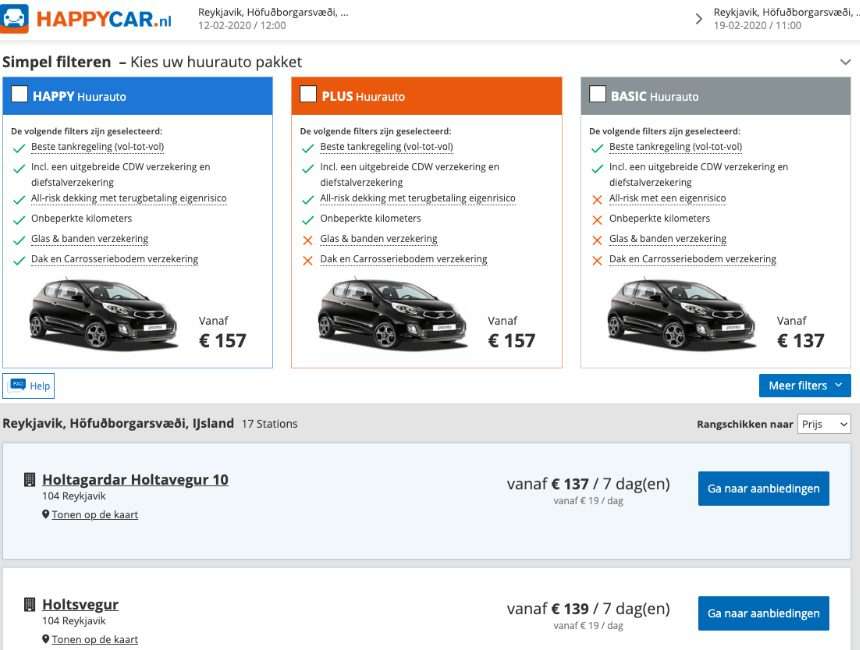
Task: Click return location Reykjavik 19-02-2020 / 11:00
Action: click(786, 19)
